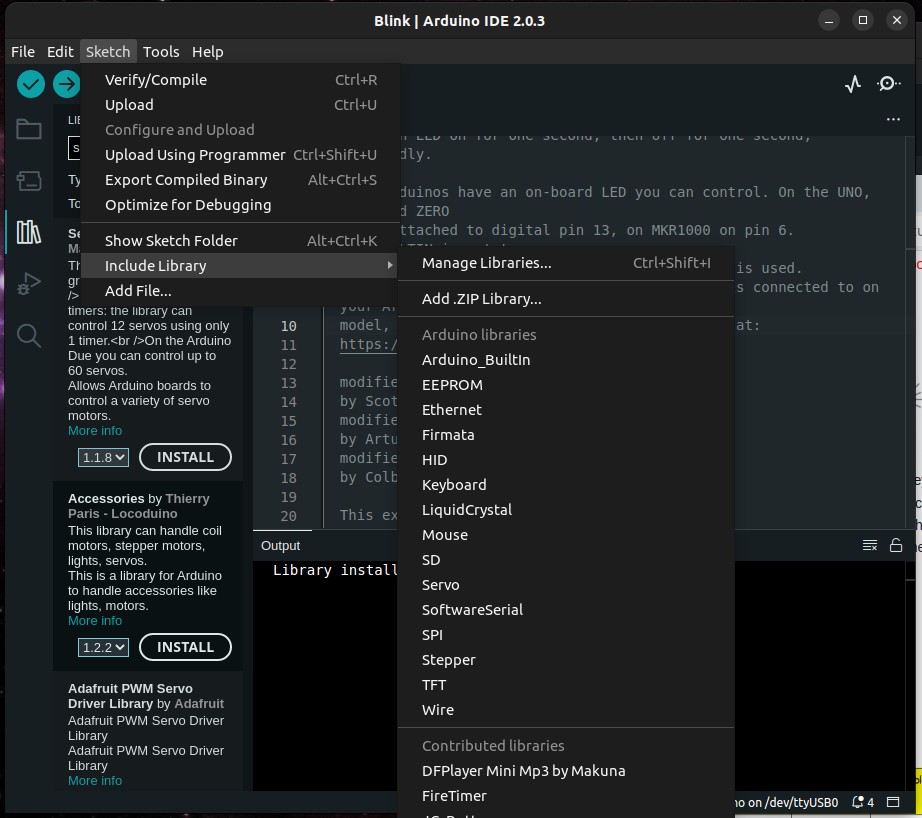Choose Upload from the Sketch menu
Image resolution: width=922 pixels, height=818 pixels.
[240, 105]
